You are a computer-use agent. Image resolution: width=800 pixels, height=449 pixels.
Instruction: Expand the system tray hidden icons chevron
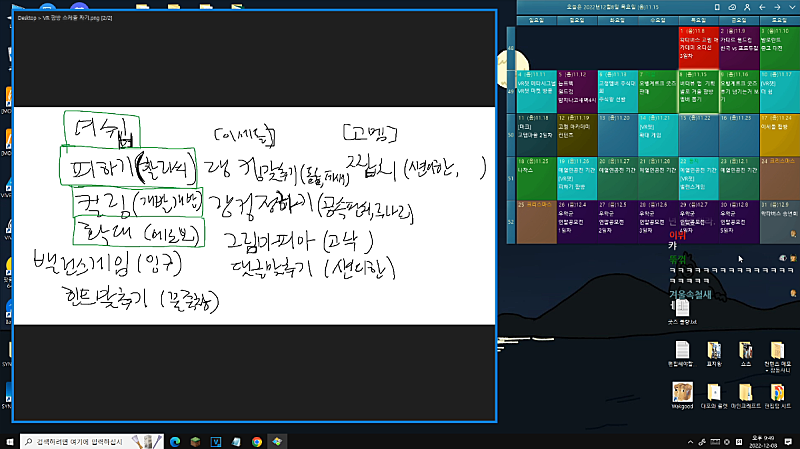[690, 442]
